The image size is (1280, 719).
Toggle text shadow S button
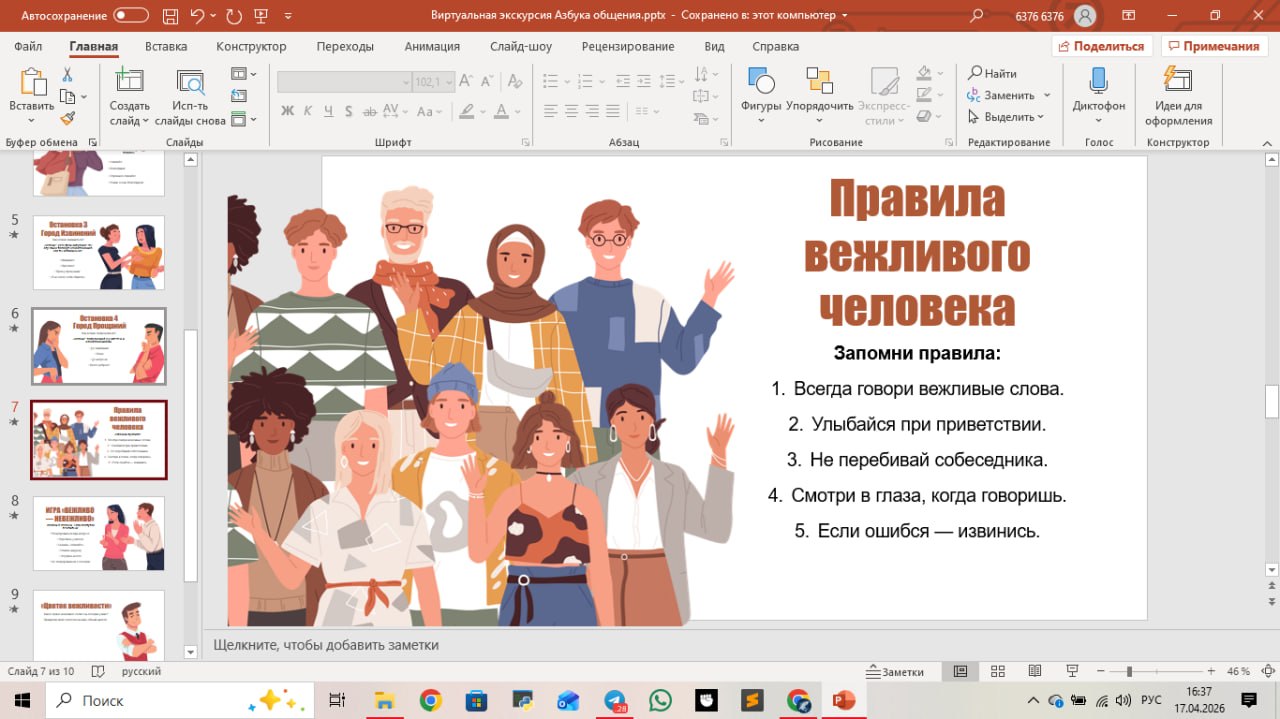pyautogui.click(x=349, y=111)
